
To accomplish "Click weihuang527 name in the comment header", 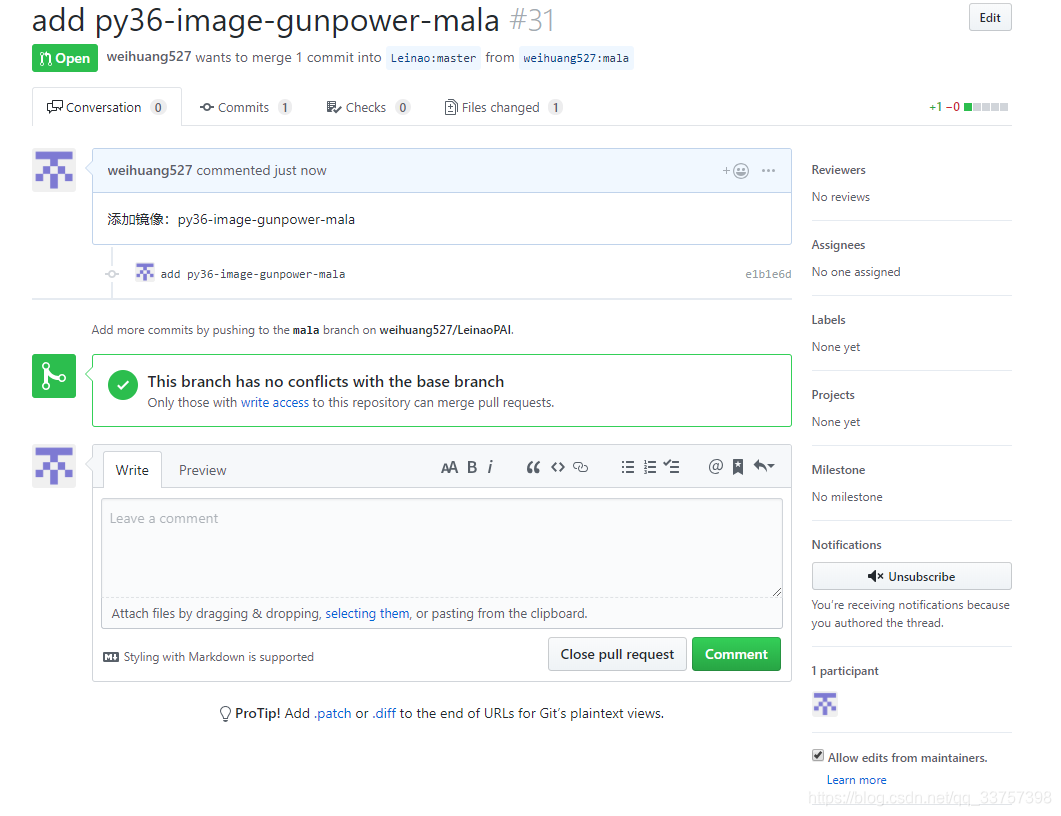I will (150, 171).
